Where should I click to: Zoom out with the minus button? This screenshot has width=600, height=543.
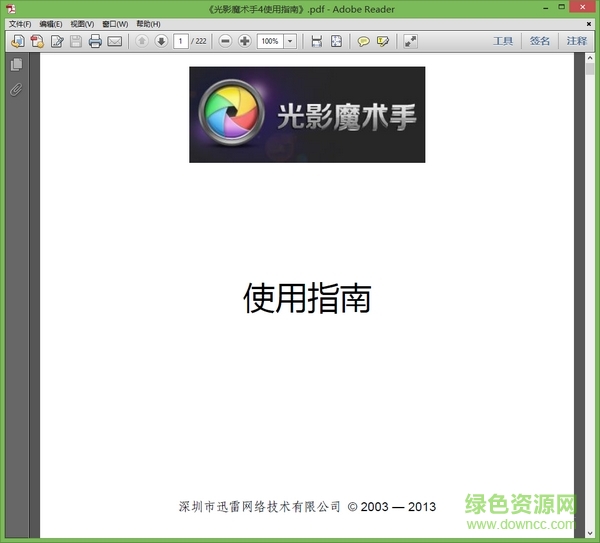click(225, 41)
